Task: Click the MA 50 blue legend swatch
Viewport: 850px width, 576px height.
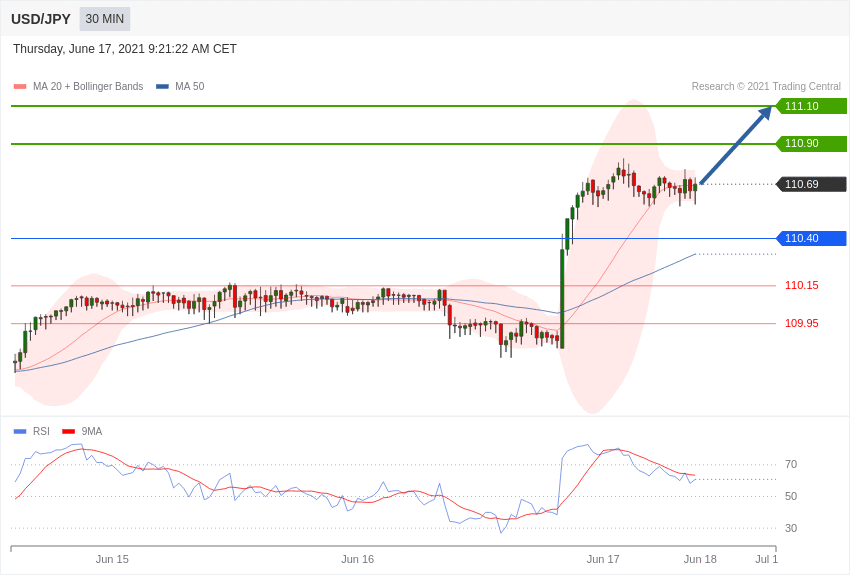Action: (163, 87)
